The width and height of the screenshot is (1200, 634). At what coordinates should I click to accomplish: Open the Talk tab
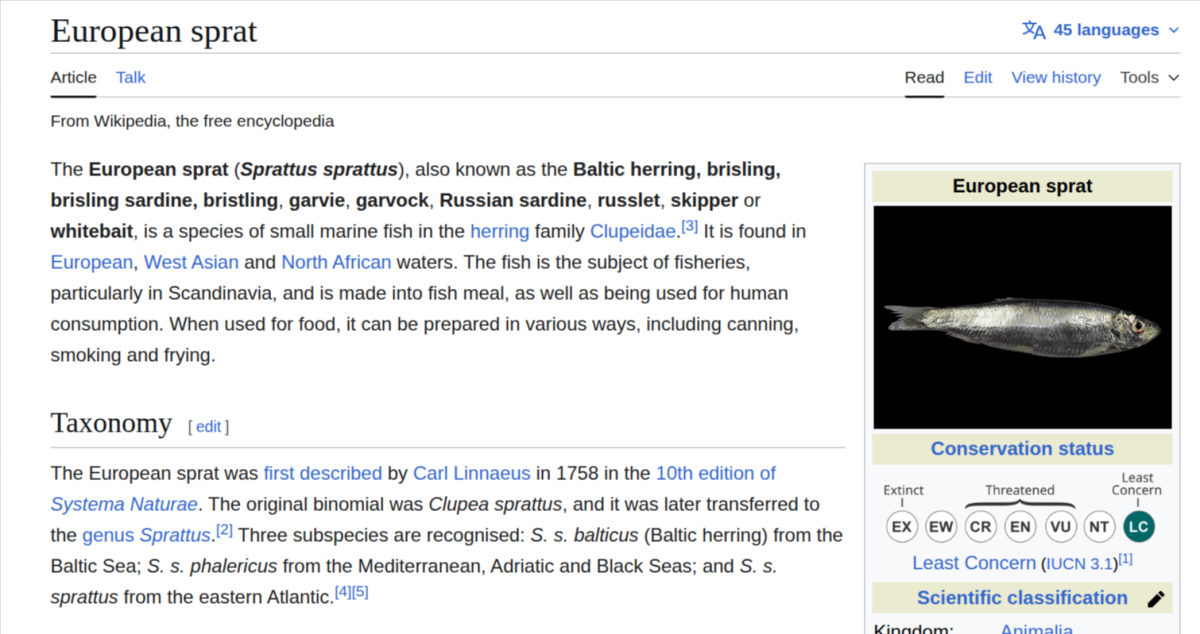[x=131, y=77]
